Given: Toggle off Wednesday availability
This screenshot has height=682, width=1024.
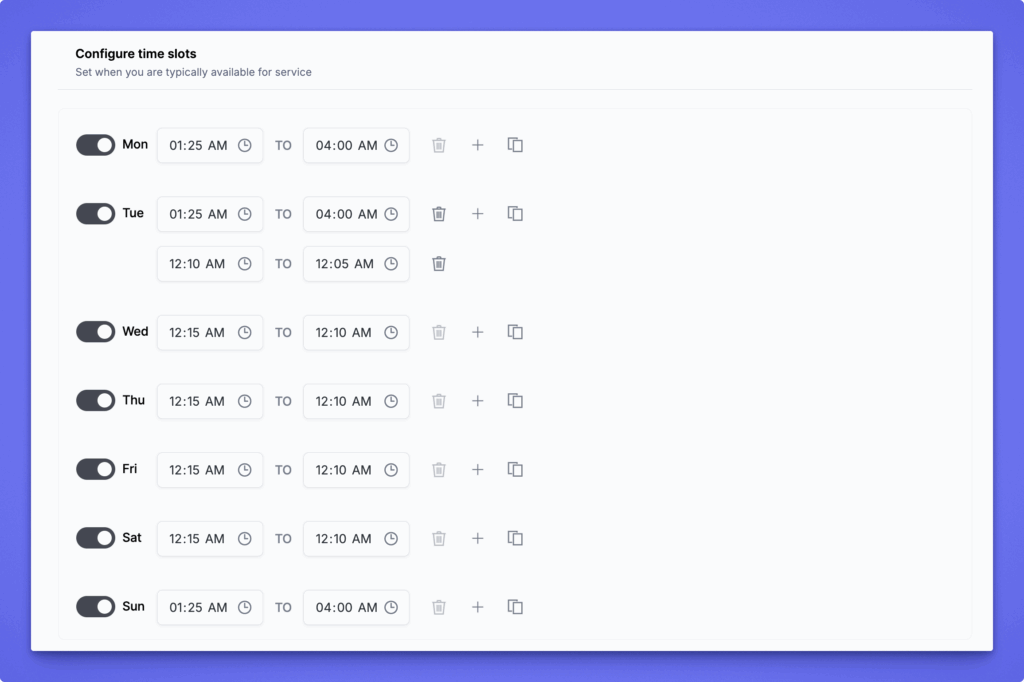Looking at the screenshot, I should point(96,332).
